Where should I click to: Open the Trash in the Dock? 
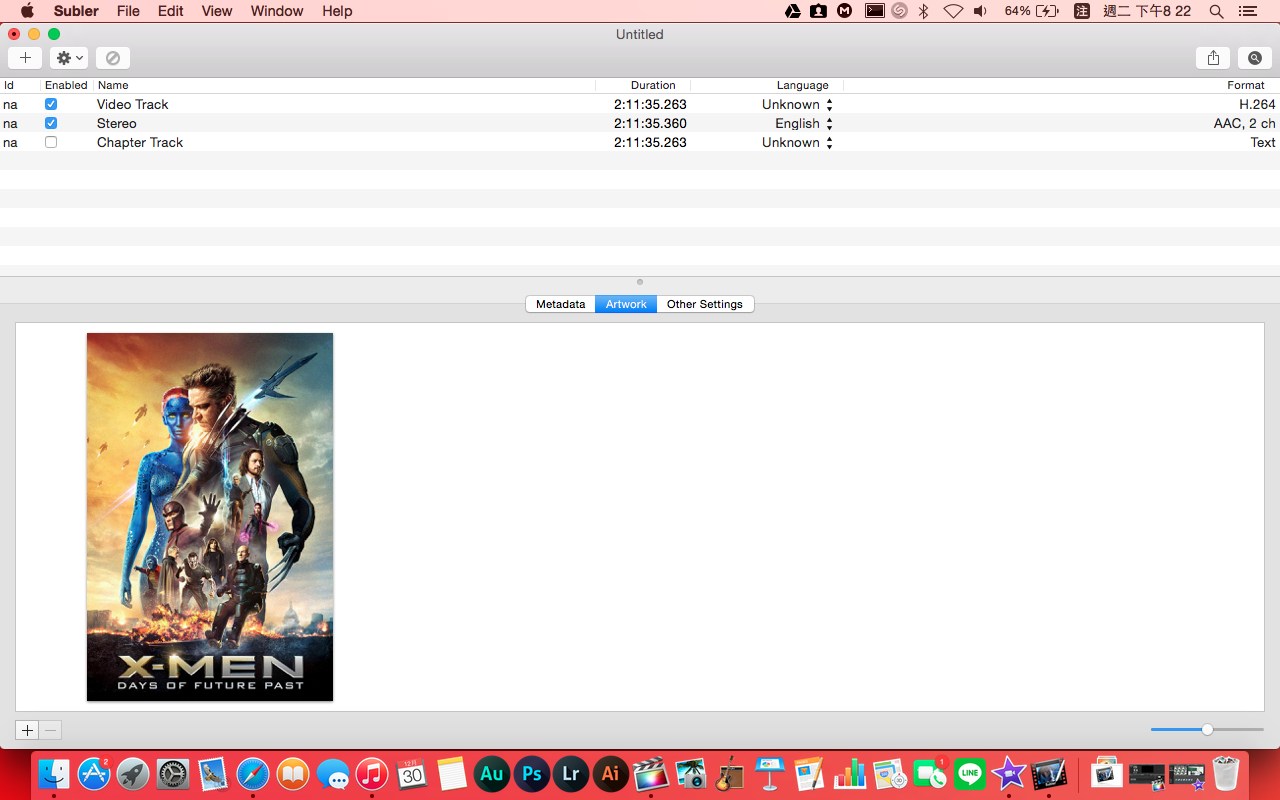coord(1226,773)
